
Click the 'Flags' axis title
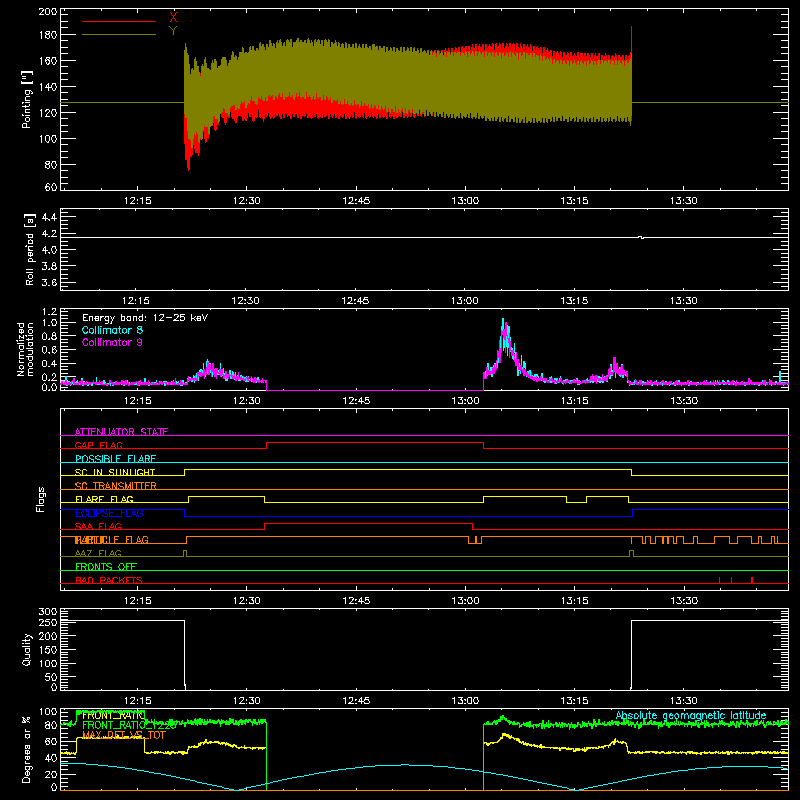click(41, 499)
